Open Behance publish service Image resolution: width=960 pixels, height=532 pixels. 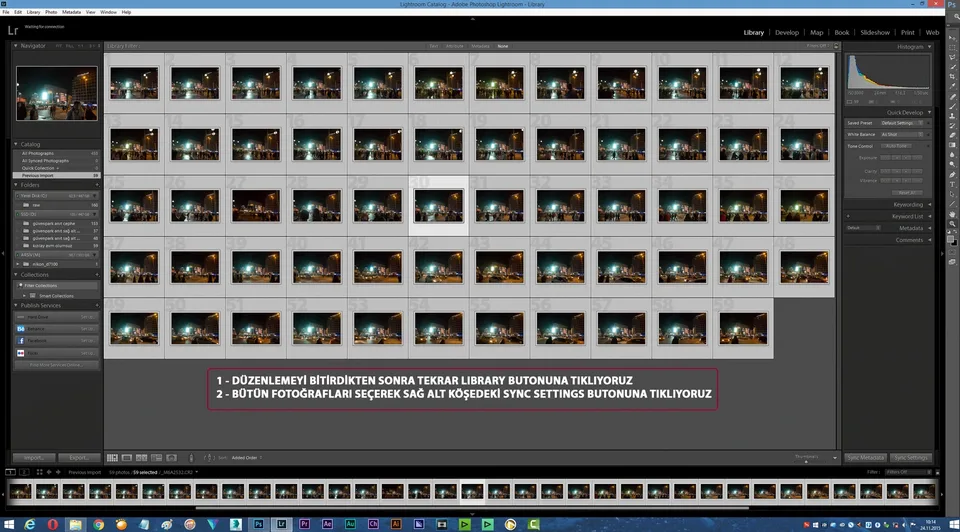tap(56, 329)
